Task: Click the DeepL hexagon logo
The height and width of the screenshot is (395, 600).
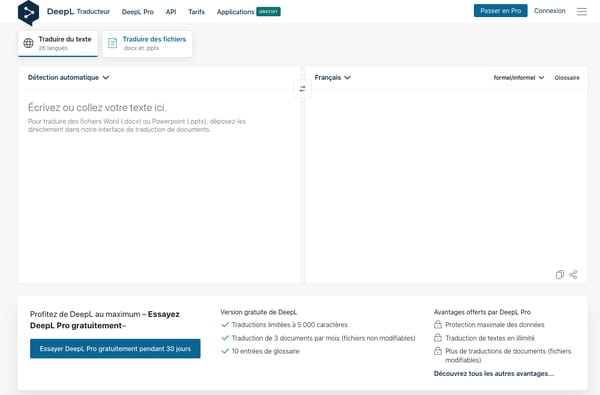Action: (x=28, y=13)
